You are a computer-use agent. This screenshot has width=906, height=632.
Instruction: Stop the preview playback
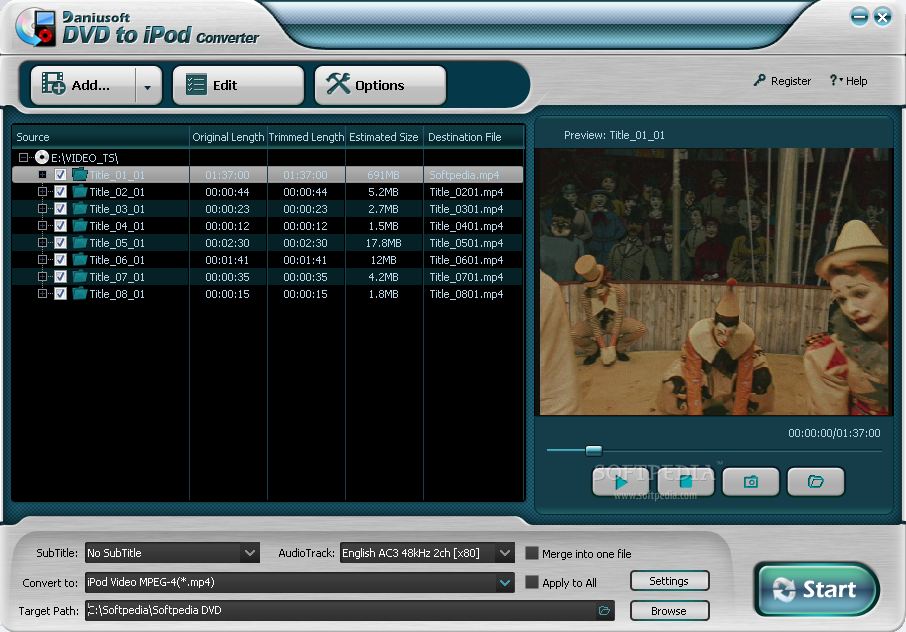coord(686,482)
